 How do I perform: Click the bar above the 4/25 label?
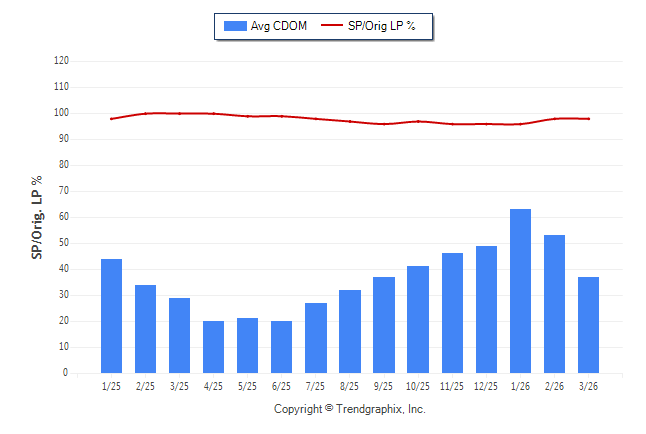coord(214,347)
